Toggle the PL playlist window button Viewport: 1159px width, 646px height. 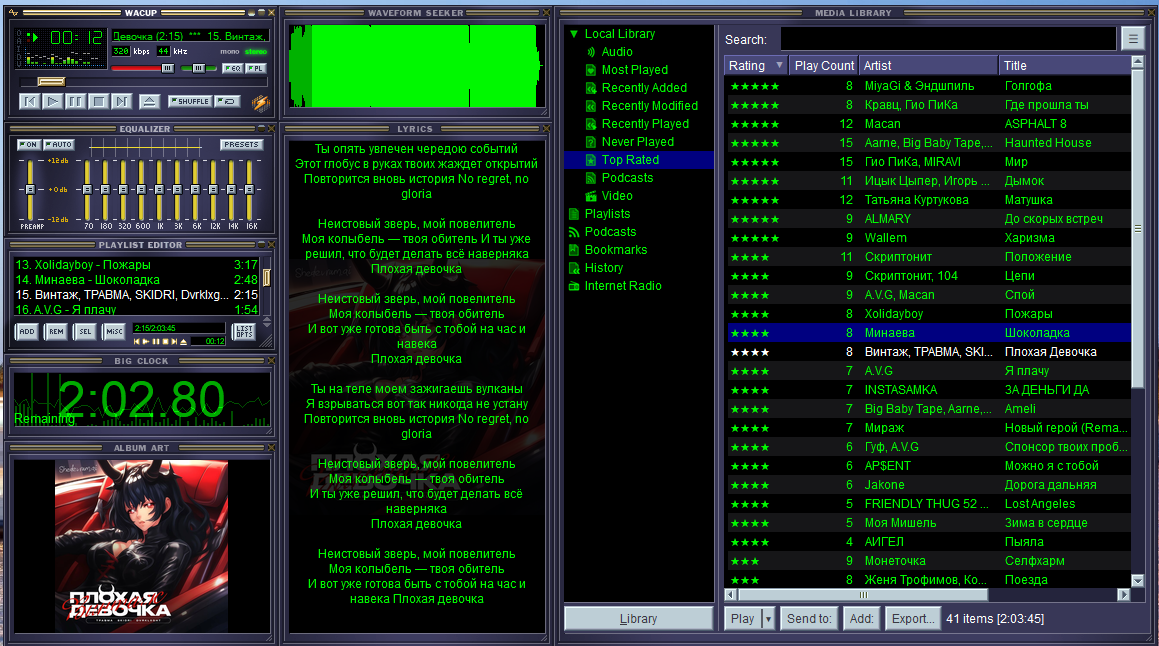(x=255, y=68)
